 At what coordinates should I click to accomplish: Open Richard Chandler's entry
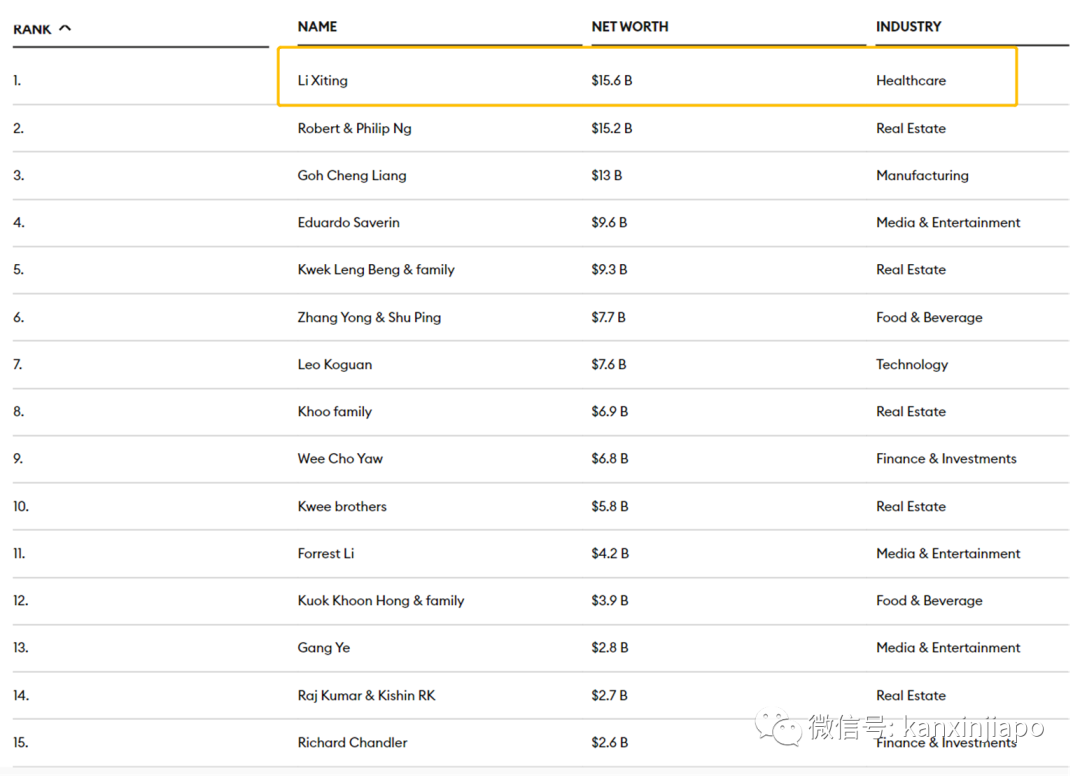click(x=352, y=743)
